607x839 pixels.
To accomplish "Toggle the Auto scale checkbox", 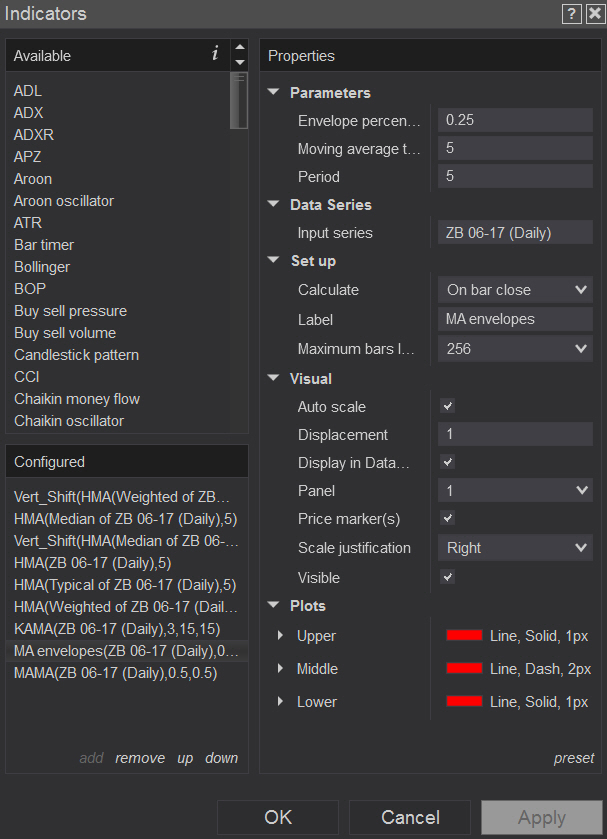I will point(448,406).
